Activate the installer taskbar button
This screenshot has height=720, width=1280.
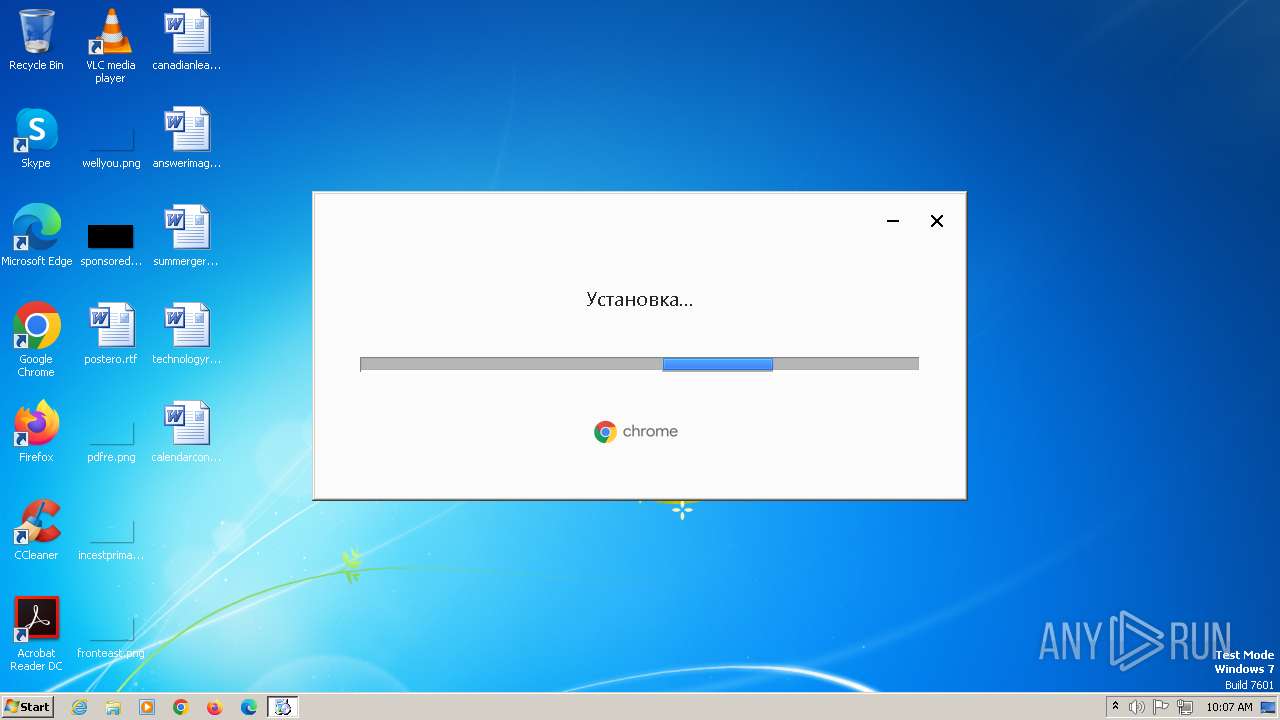point(283,707)
